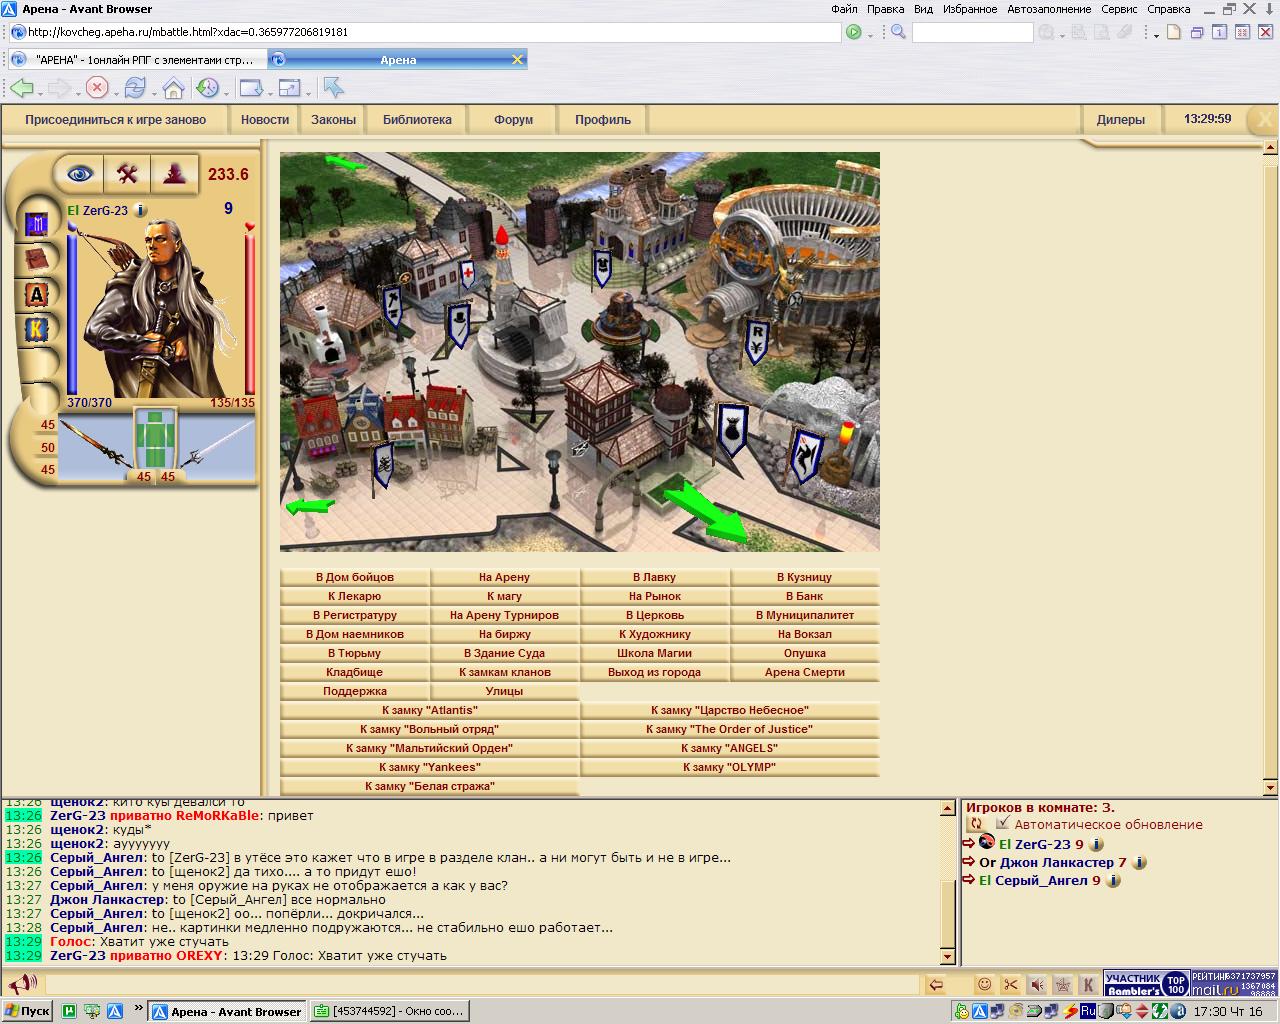Click the private message arrow beside Серый_Ангел
The image size is (1280, 1024).
point(968,880)
